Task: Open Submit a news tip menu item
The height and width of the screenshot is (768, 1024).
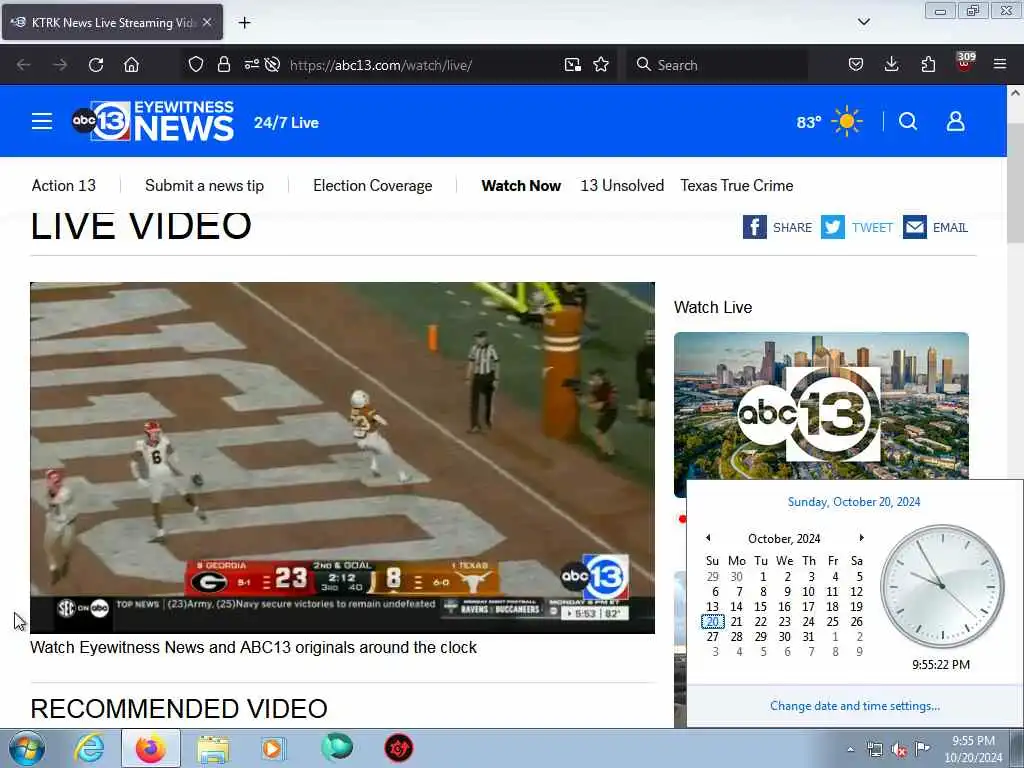Action: point(204,185)
